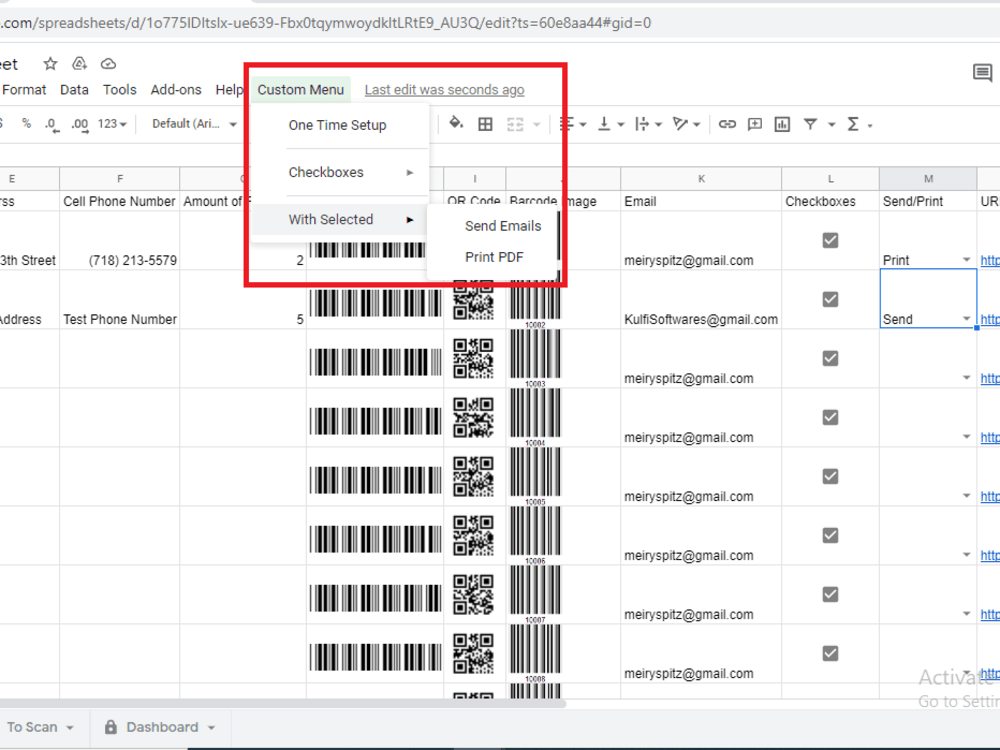This screenshot has height=750, width=1000.
Task: Open the Tools menu
Action: (x=120, y=90)
